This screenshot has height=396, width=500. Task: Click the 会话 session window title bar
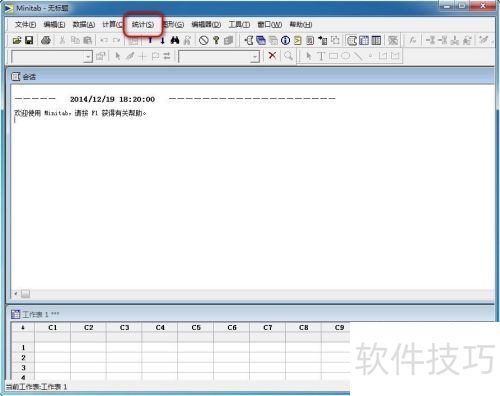pos(250,76)
